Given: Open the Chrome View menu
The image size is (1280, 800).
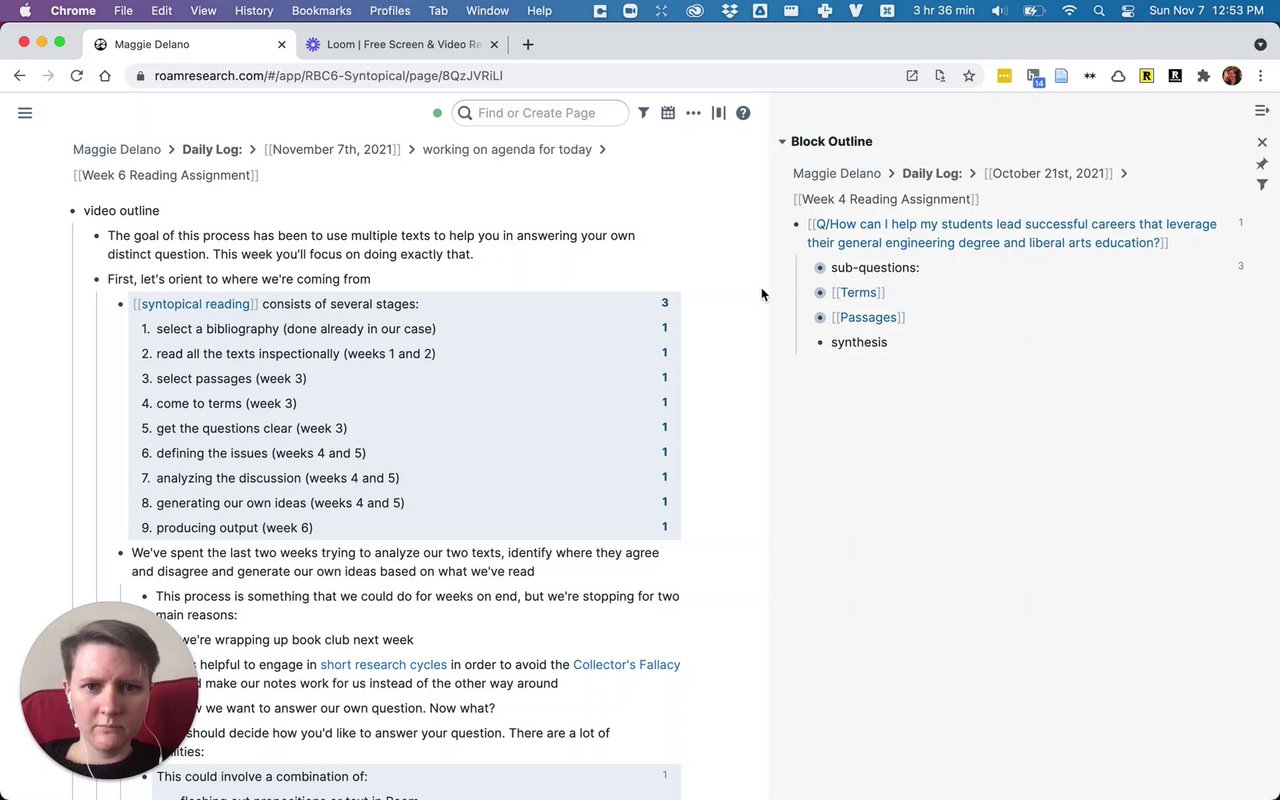Looking at the screenshot, I should [x=203, y=11].
